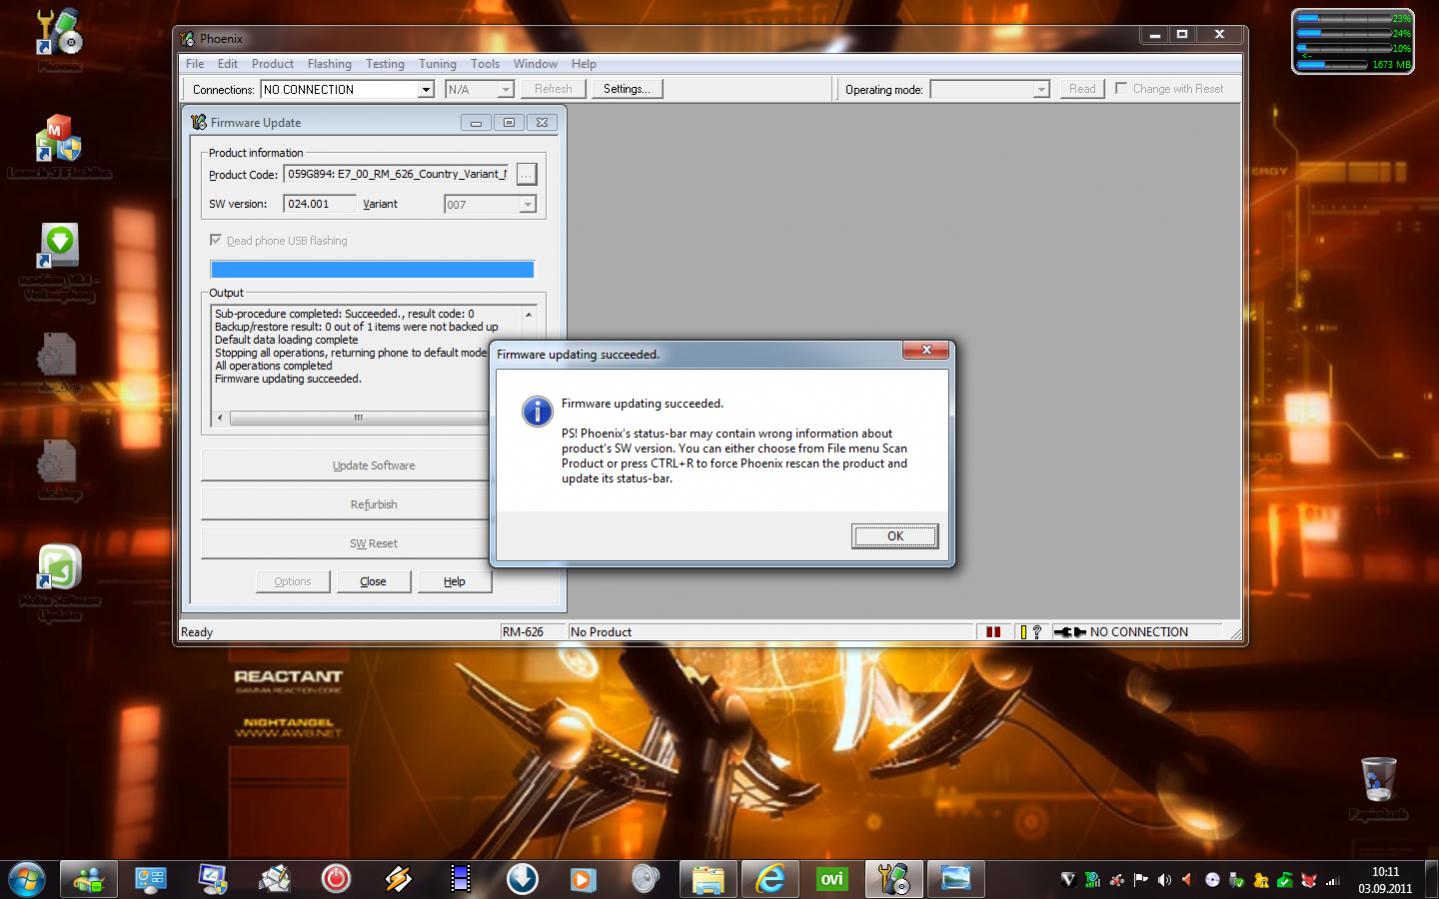
Task: Click the blue download arrow taskbar icon
Action: [522, 879]
